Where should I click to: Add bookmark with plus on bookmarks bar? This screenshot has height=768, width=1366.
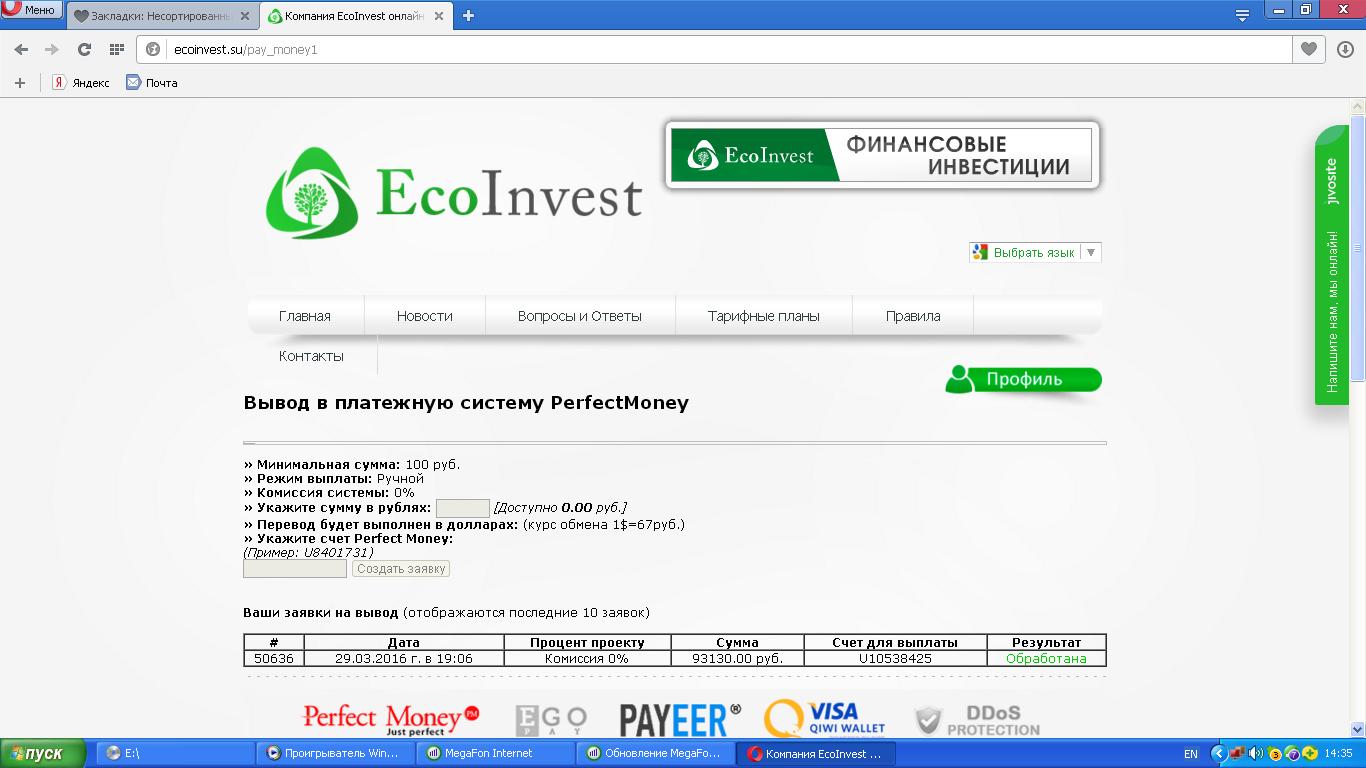click(x=19, y=83)
